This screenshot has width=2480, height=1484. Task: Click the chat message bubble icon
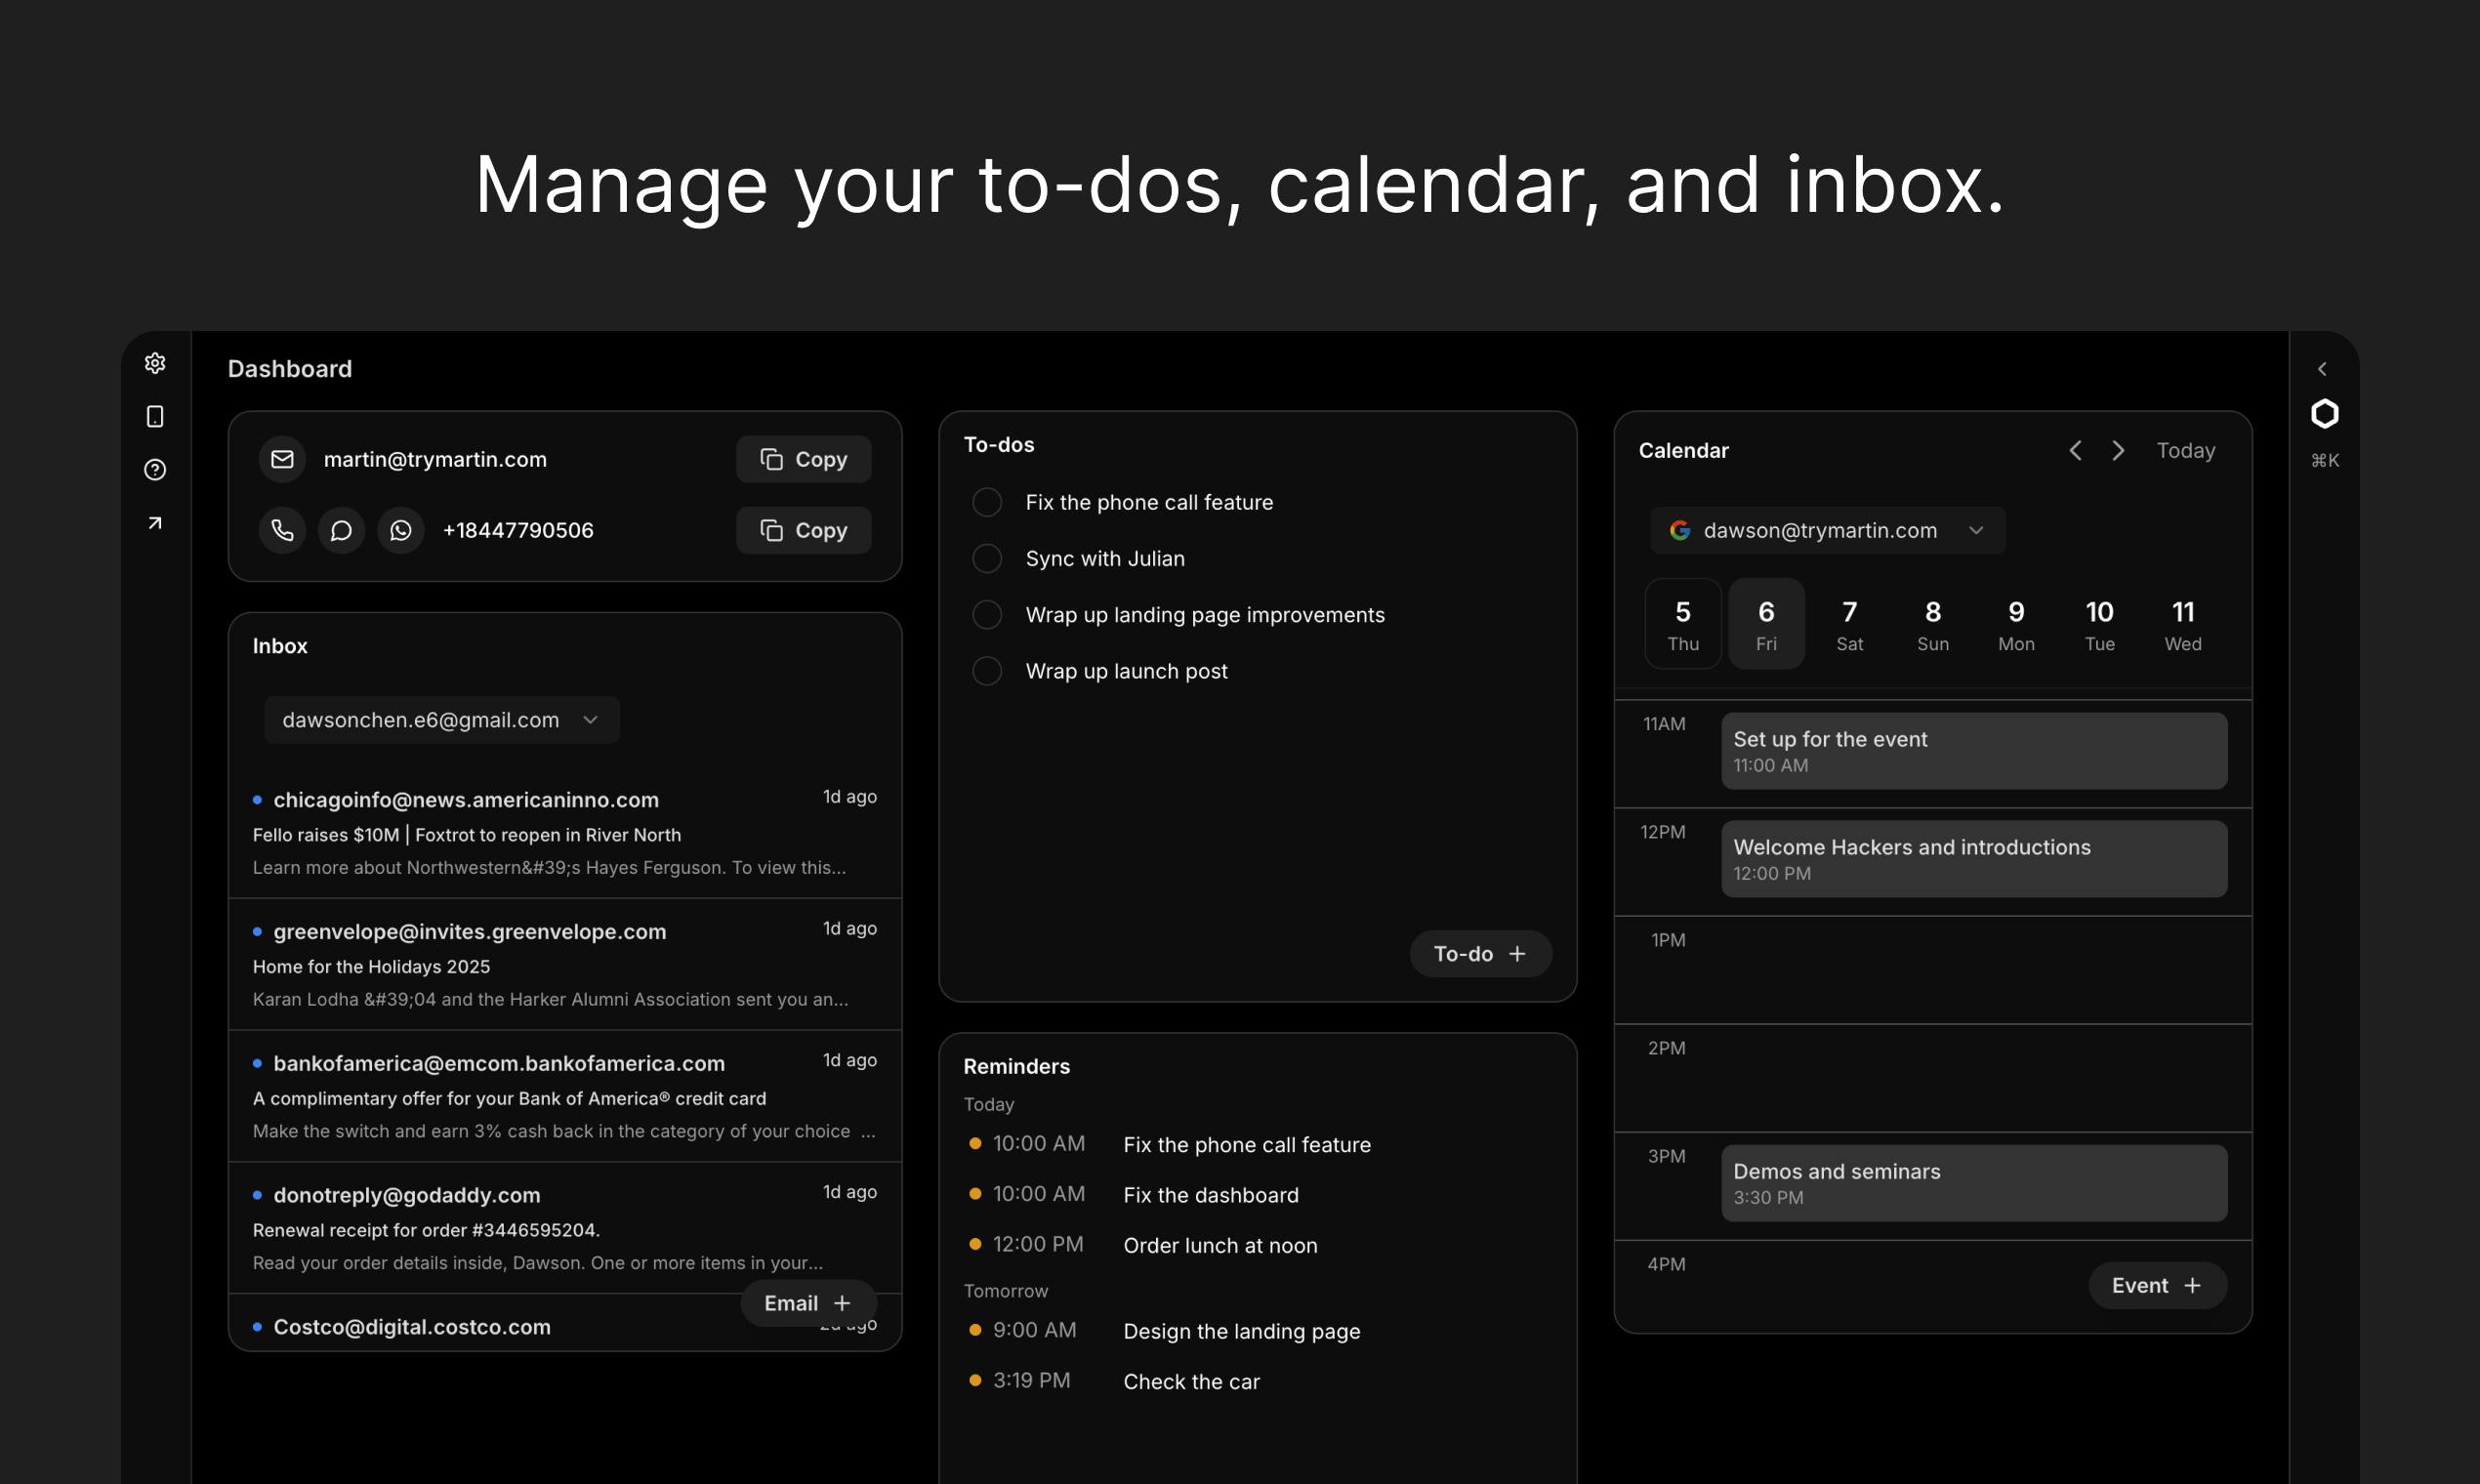(x=342, y=530)
